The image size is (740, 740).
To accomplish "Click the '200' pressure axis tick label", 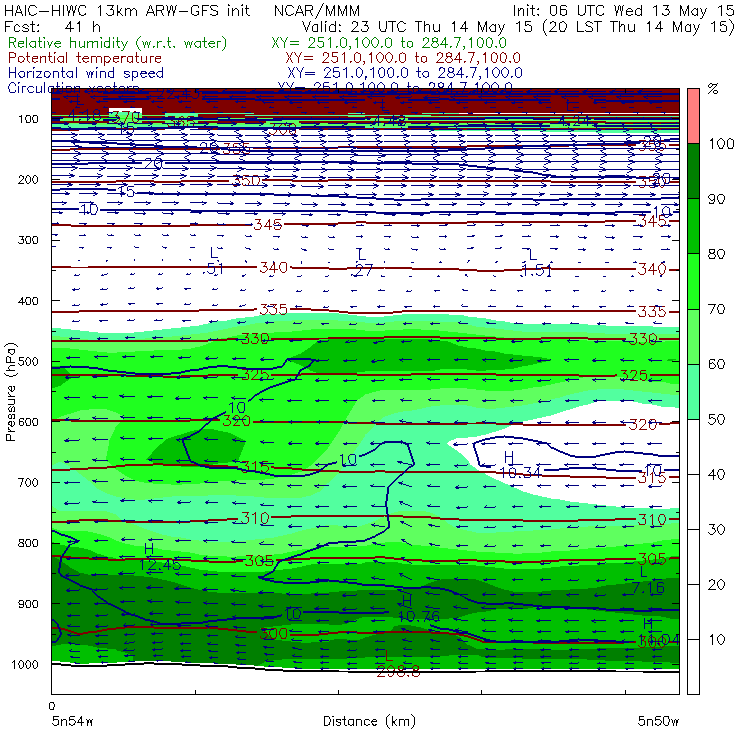I will (28, 180).
